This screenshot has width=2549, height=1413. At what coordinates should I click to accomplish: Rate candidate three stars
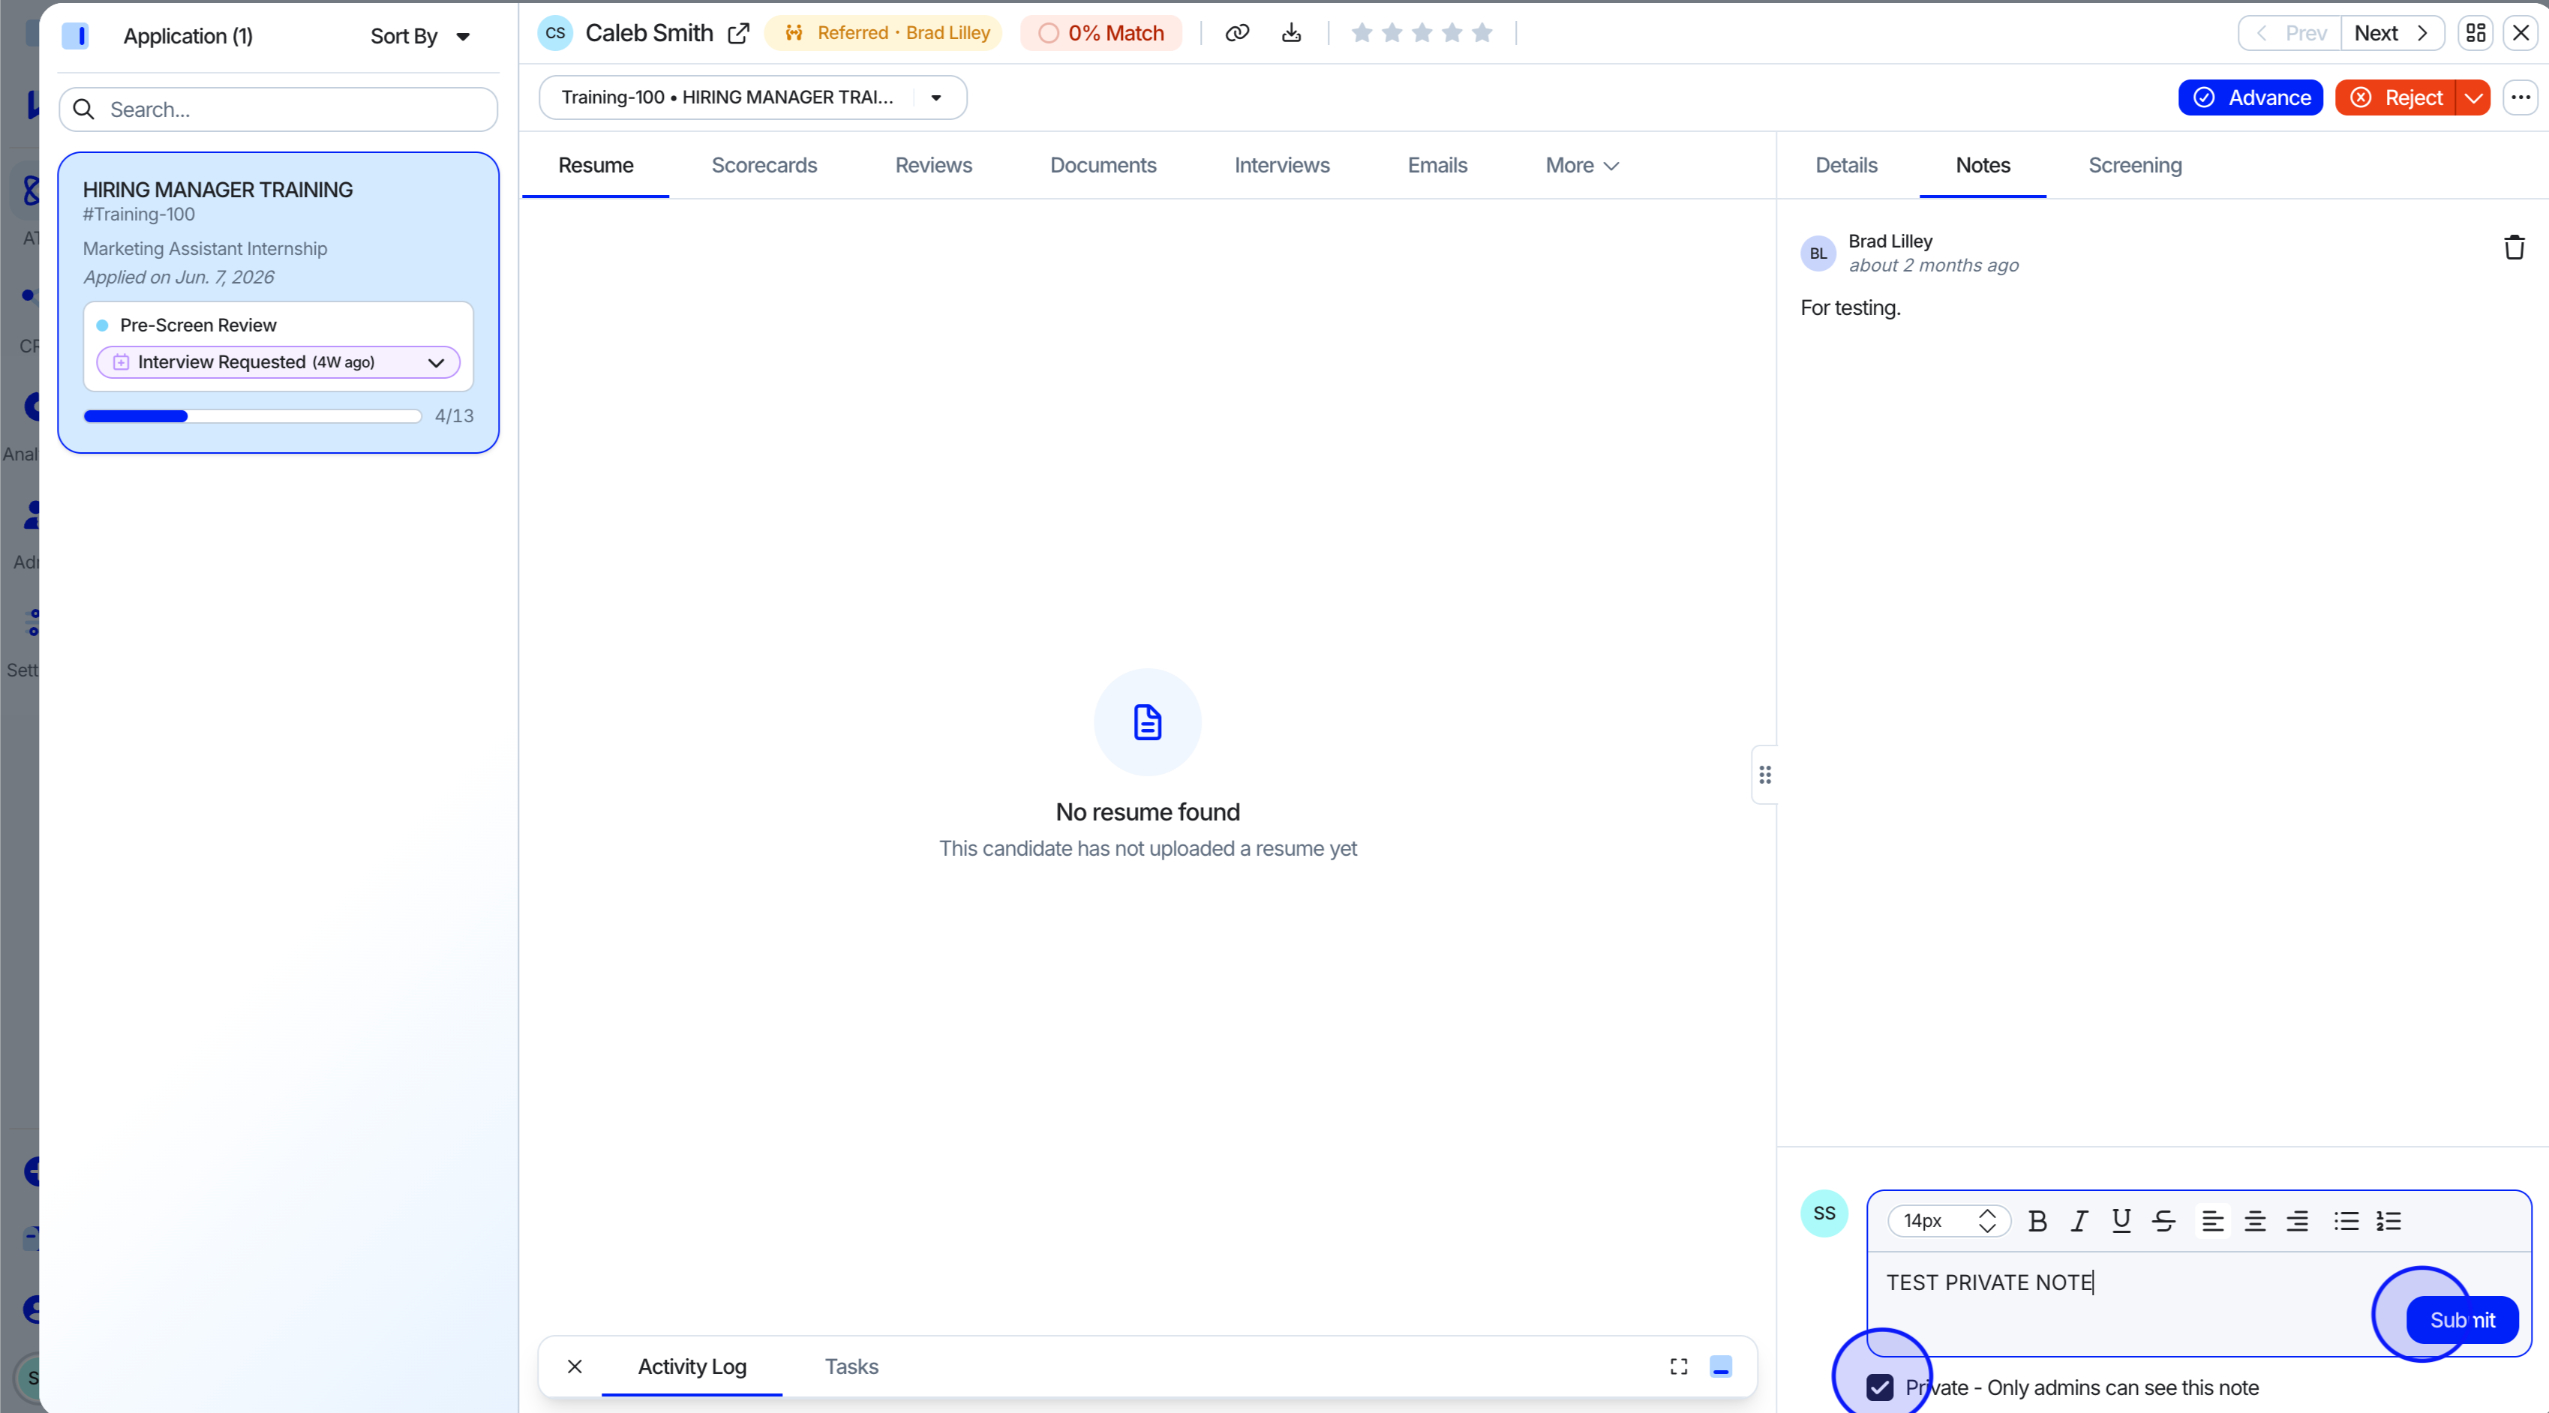1421,33
